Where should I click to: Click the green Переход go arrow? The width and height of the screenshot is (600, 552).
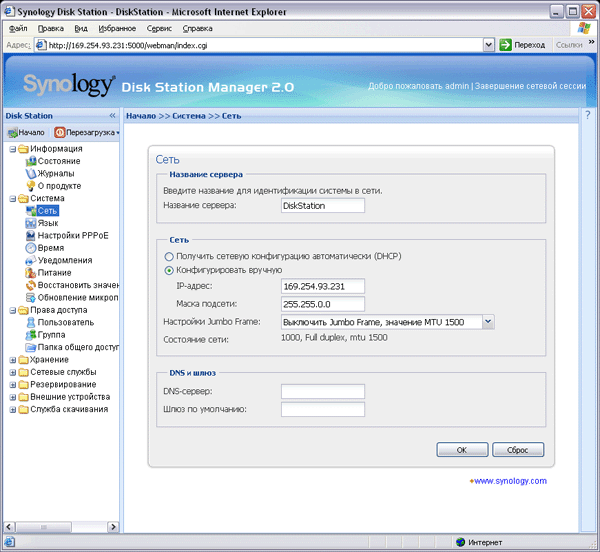[x=505, y=45]
